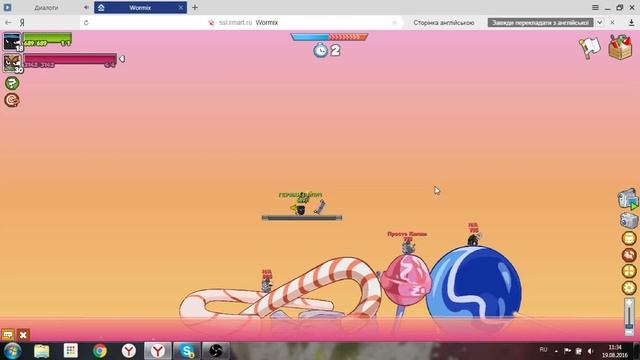Screen dimensions: 640x360
Task: Click the enemy worm on pink lollipop
Action: click(408, 248)
